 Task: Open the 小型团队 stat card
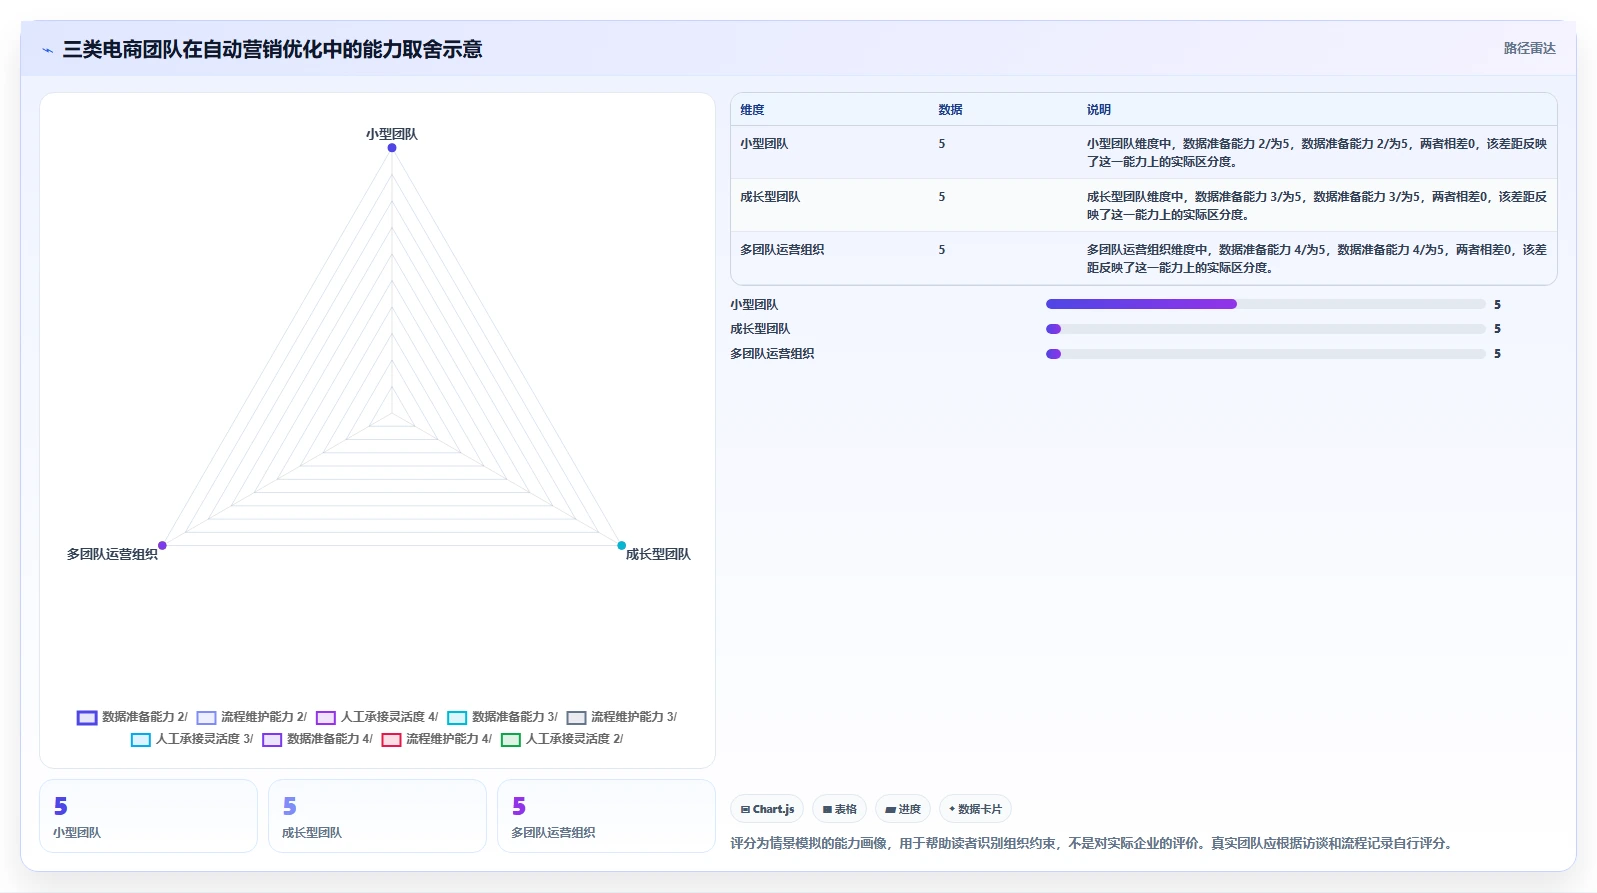(148, 816)
